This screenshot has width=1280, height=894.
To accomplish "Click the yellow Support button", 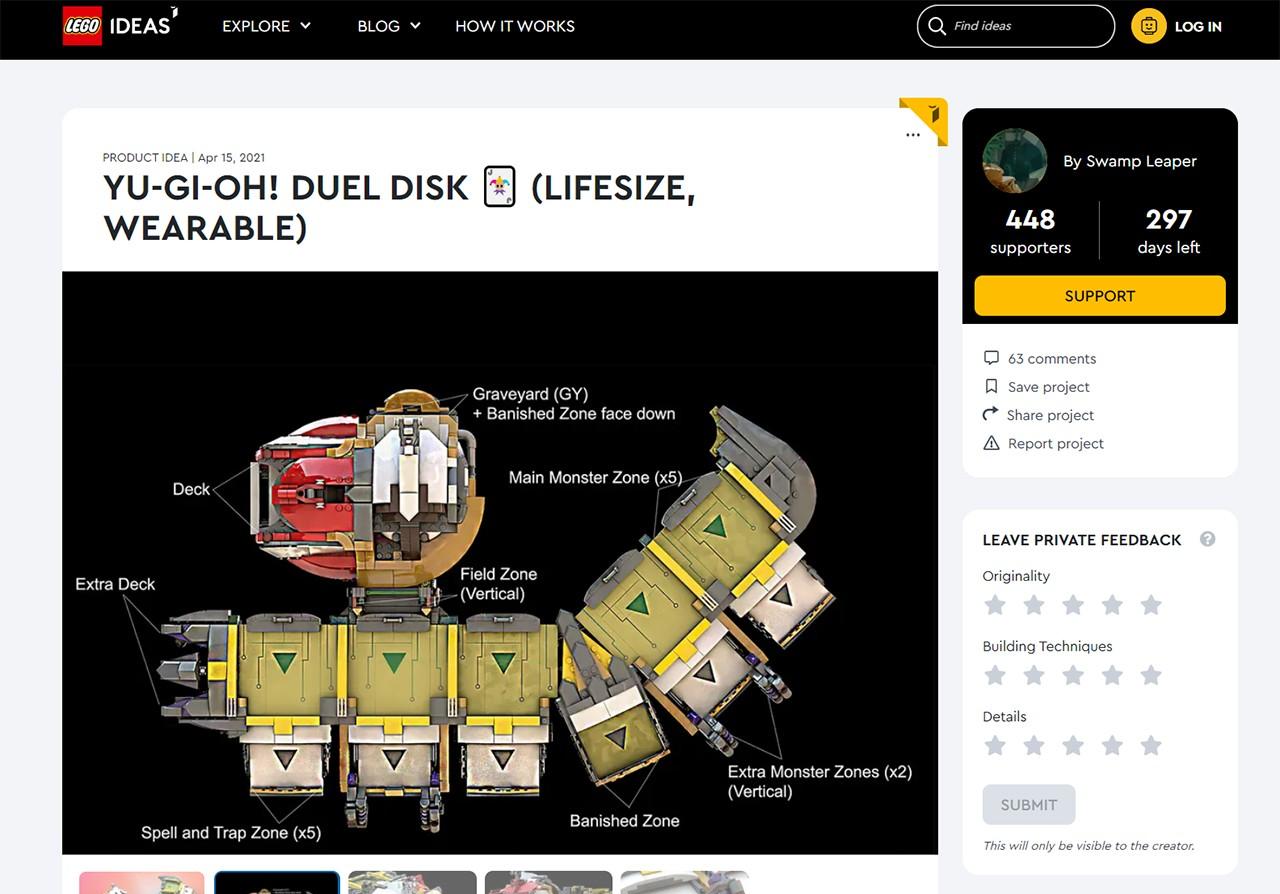I will [1100, 296].
